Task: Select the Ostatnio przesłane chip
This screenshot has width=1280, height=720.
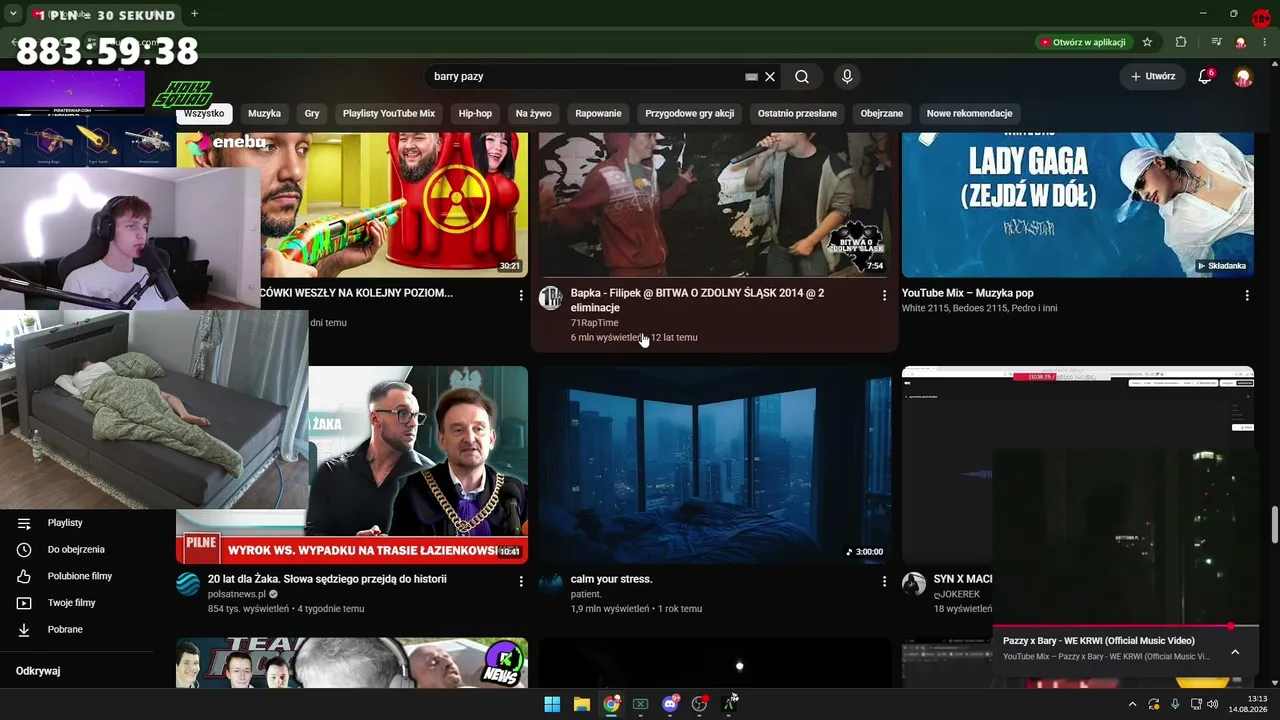Action: (x=797, y=113)
